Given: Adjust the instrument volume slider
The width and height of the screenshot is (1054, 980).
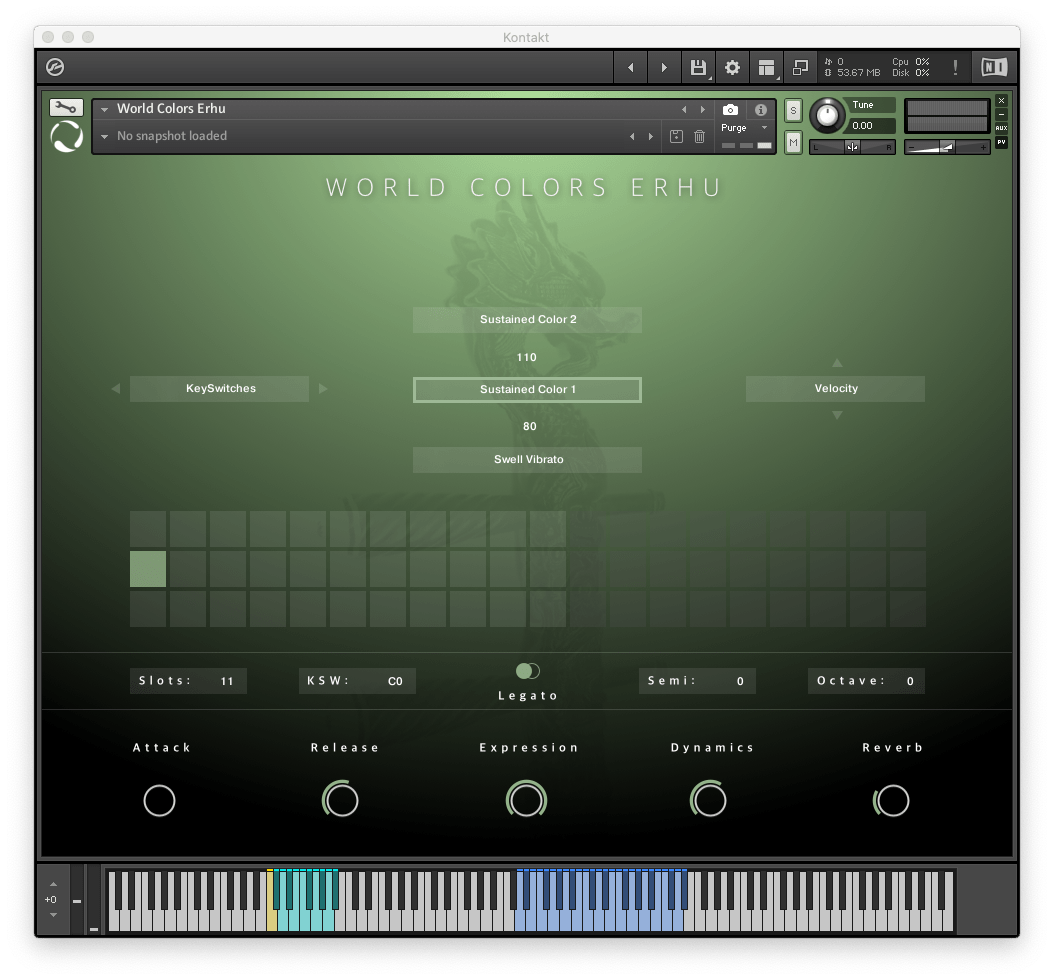Looking at the screenshot, I should pyautogui.click(x=947, y=147).
